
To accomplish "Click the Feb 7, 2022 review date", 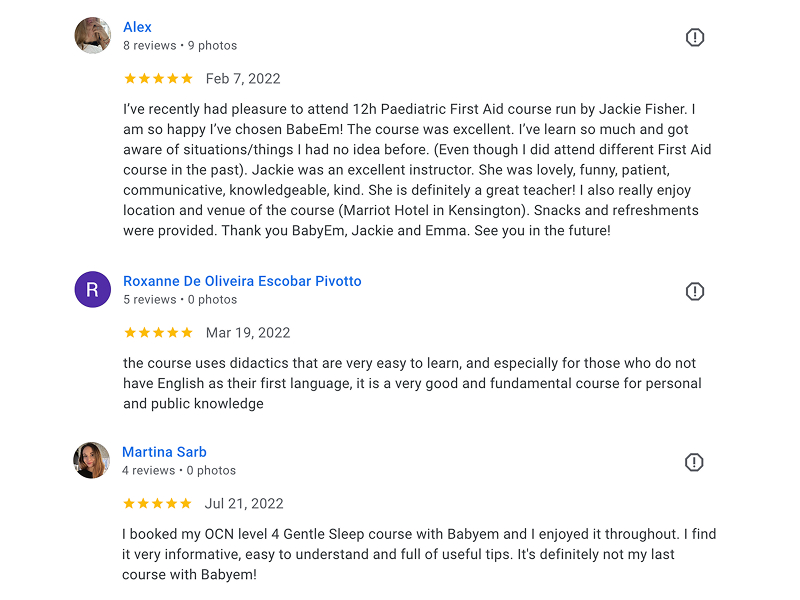I will [x=243, y=79].
